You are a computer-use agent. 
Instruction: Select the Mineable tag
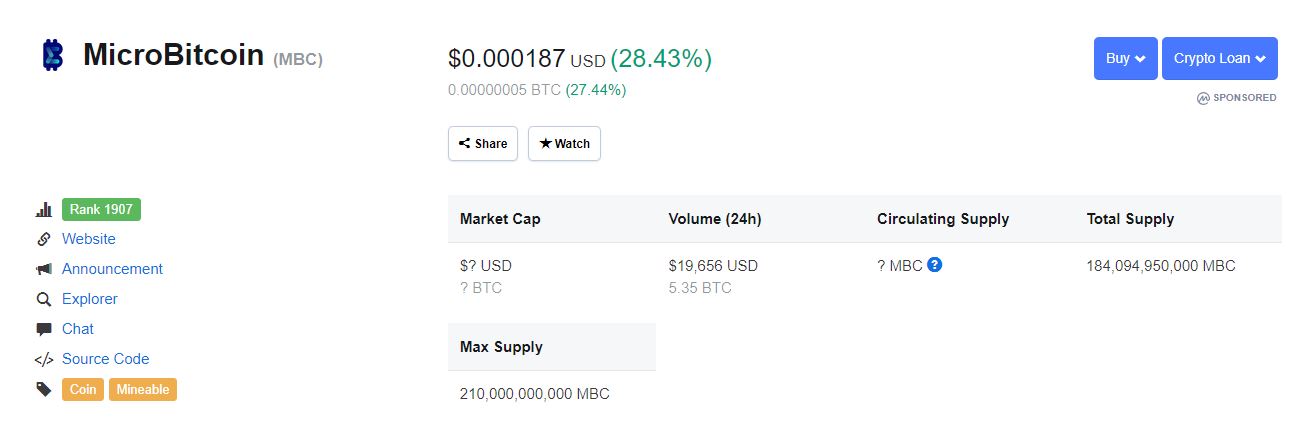(143, 389)
